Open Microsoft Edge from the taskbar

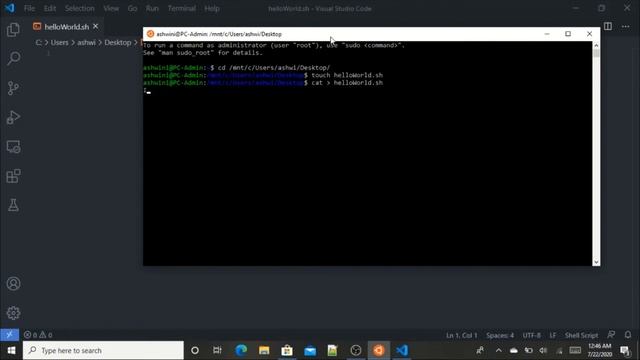pyautogui.click(x=241, y=351)
